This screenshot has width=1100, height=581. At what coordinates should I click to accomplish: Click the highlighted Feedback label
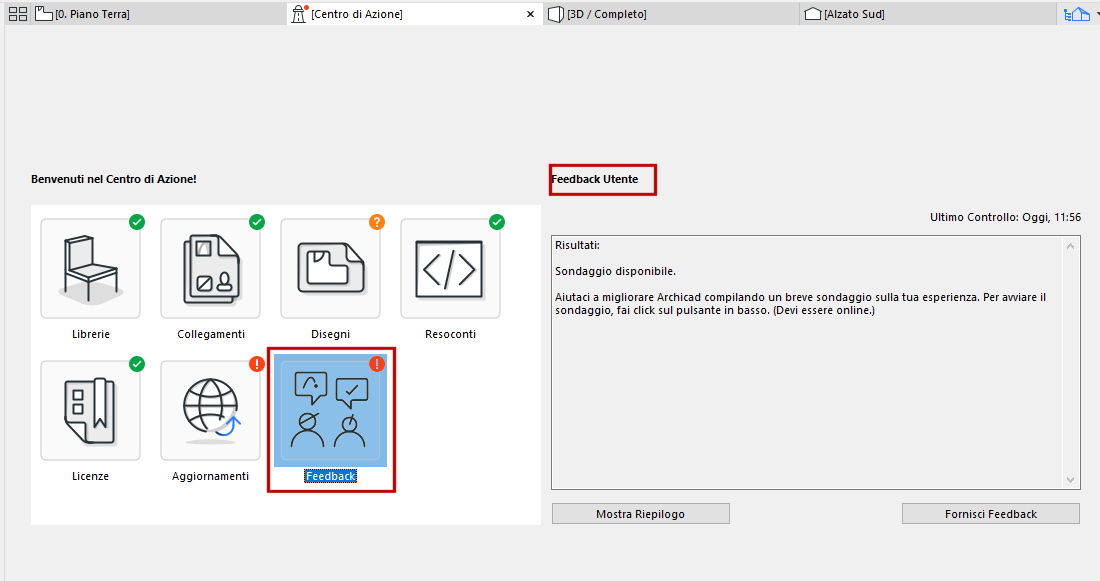pyautogui.click(x=330, y=476)
